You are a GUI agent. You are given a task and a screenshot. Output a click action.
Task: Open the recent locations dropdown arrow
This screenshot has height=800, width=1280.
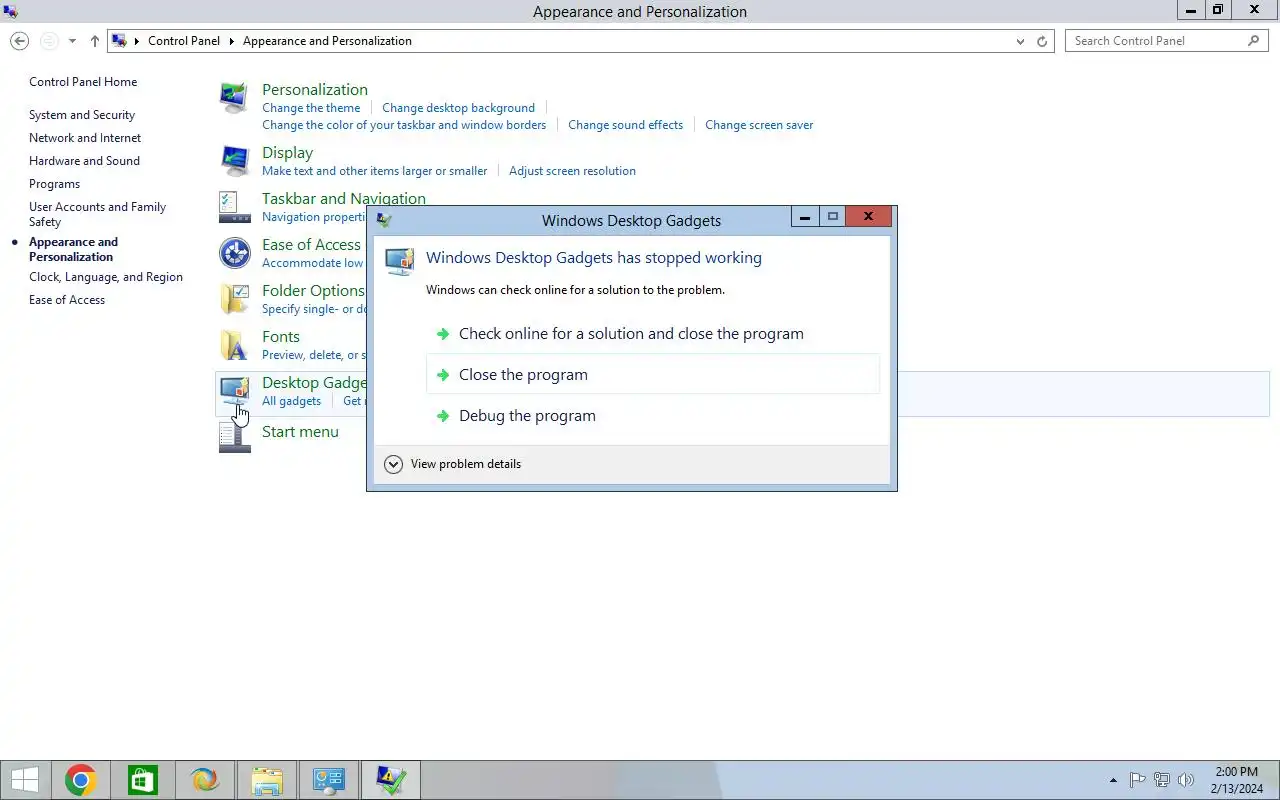click(x=72, y=41)
